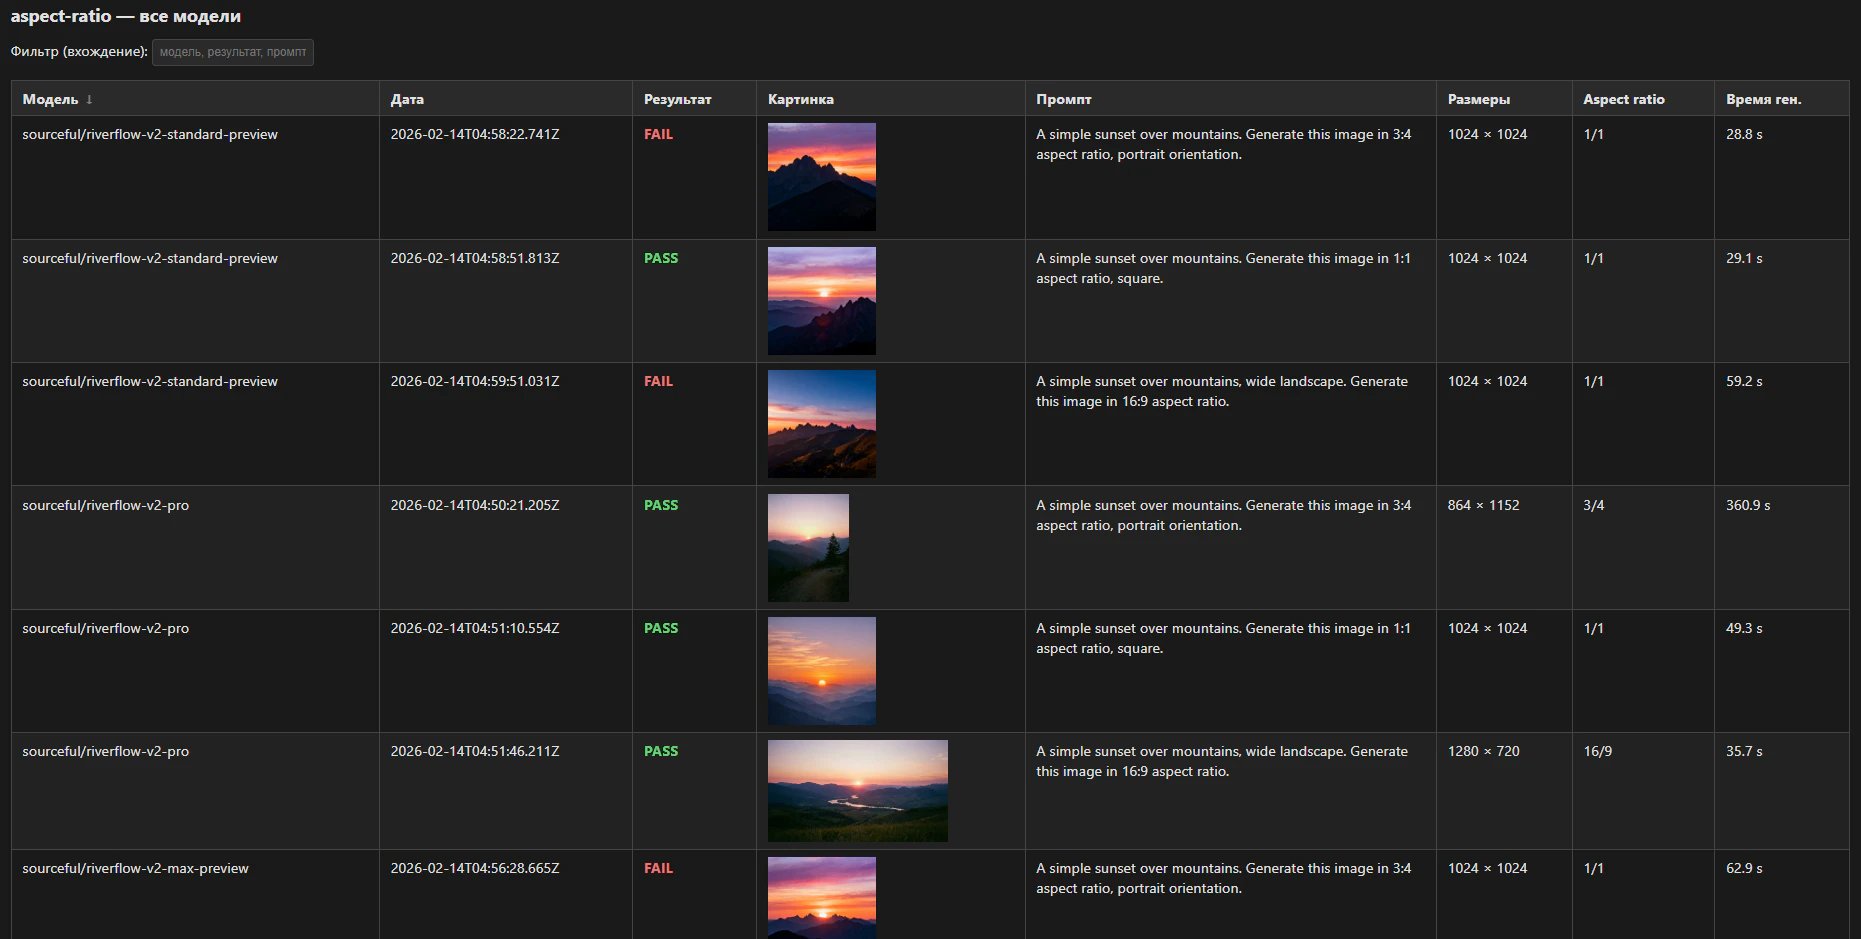Click date 2026-02-14T04:51:46.211Z
Screen dimensions: 1861x939
coord(474,751)
